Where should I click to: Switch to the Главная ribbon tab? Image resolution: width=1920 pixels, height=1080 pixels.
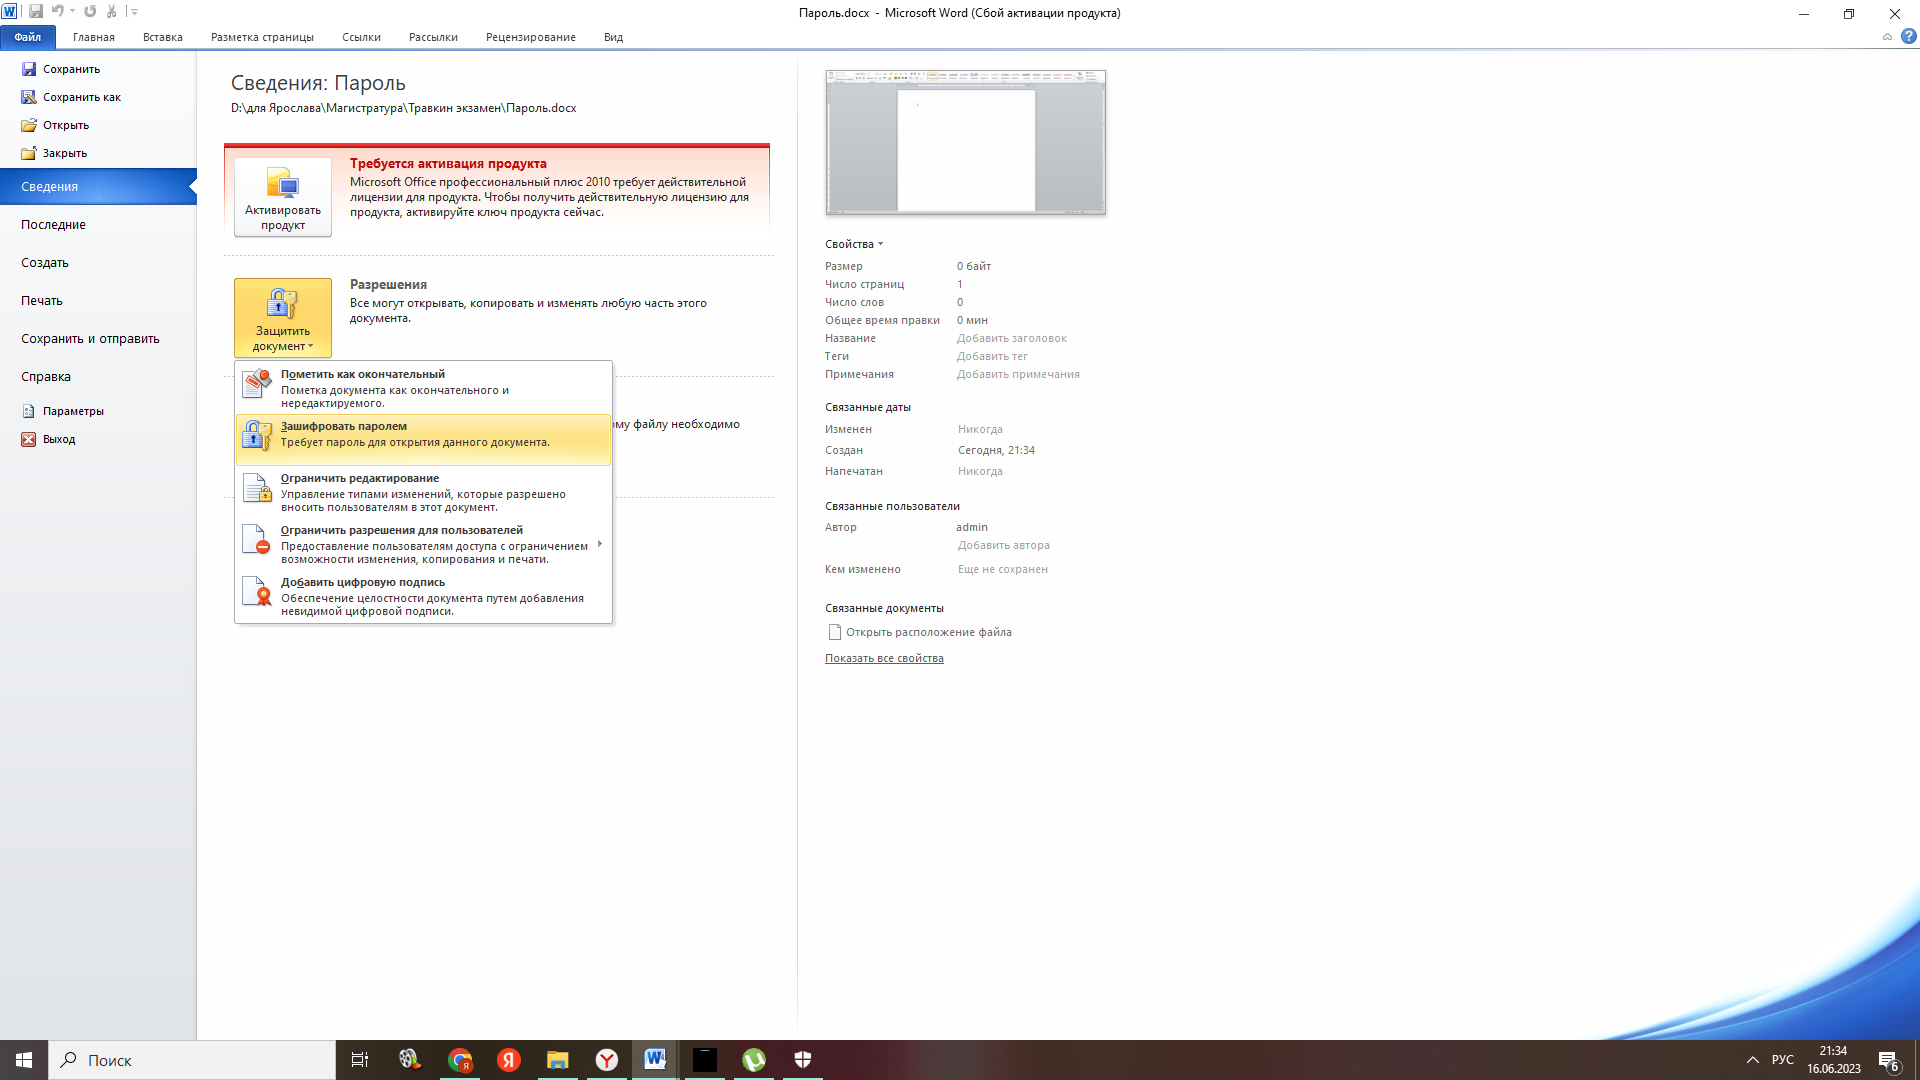coord(94,37)
